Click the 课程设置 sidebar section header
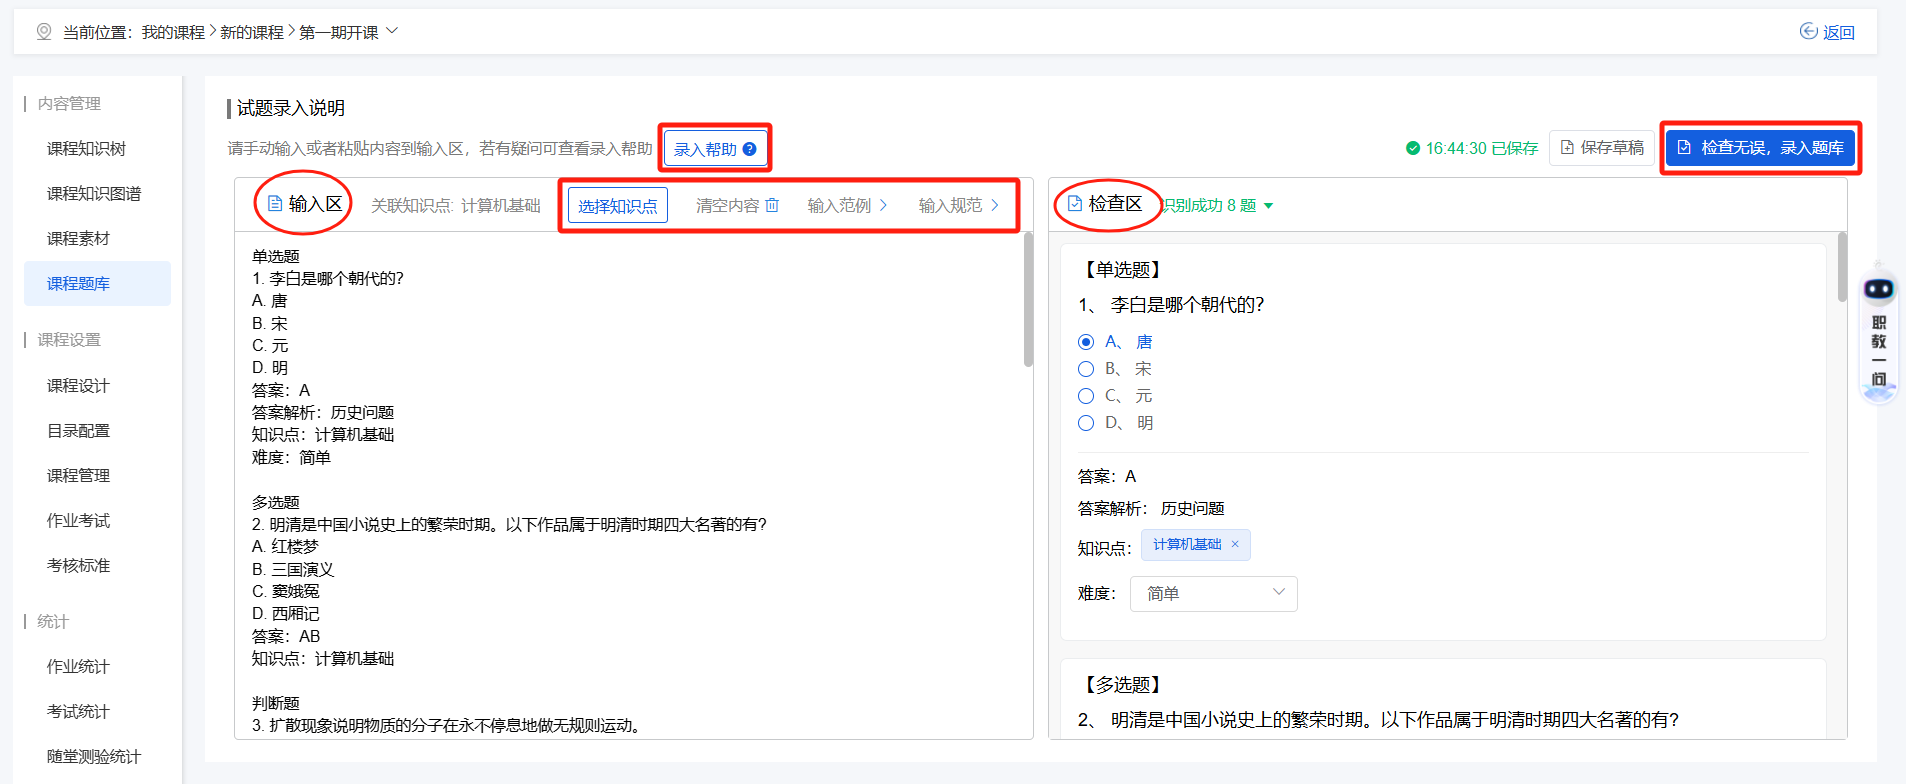 click(69, 339)
